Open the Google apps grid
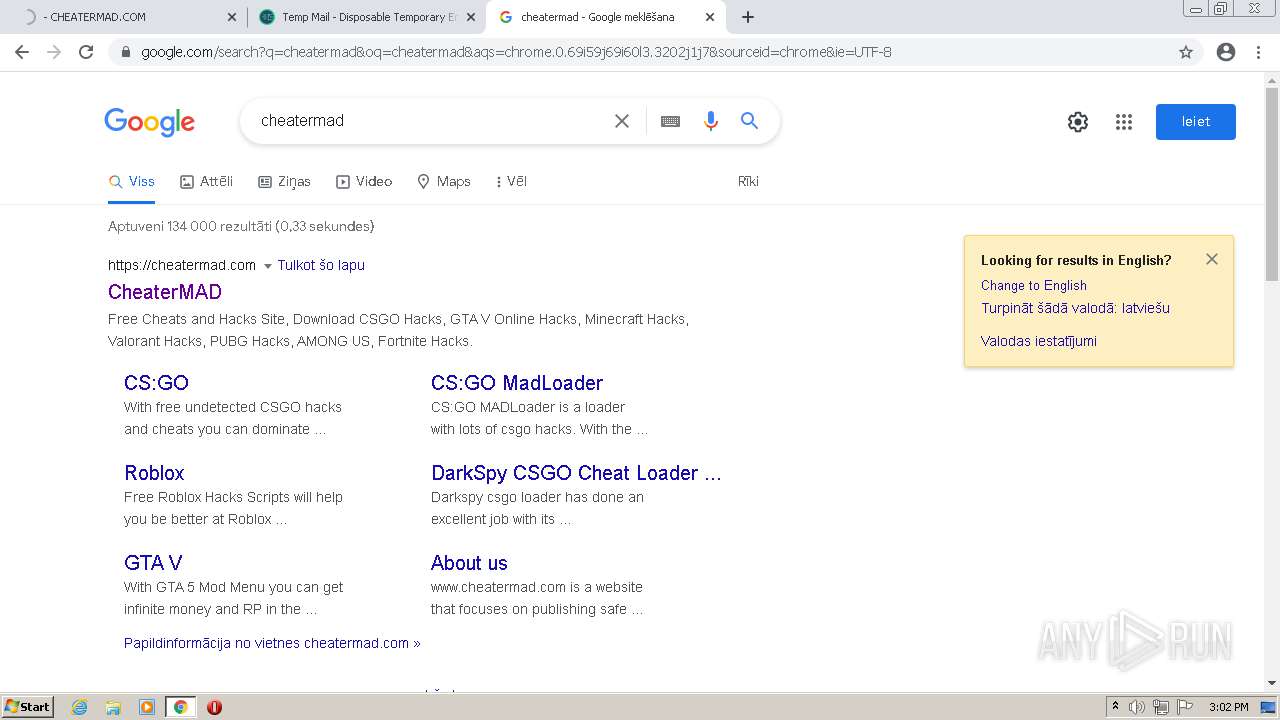Image resolution: width=1280 pixels, height=720 pixels. 1124,122
